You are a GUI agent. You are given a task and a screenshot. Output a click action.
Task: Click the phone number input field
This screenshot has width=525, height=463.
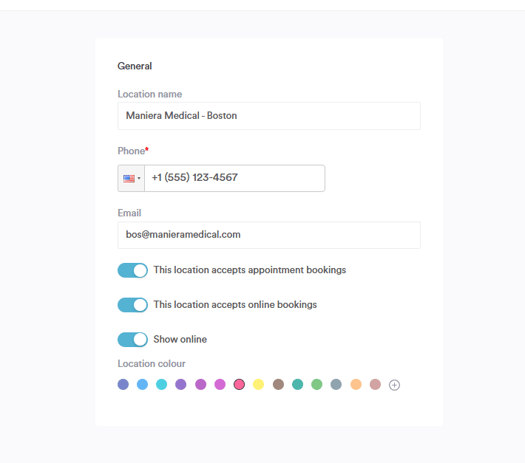pyautogui.click(x=234, y=178)
